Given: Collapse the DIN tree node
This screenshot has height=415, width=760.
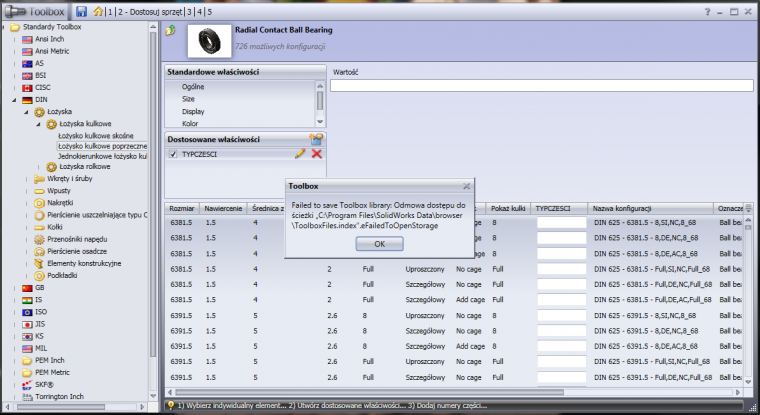Looking at the screenshot, I should point(14,100).
